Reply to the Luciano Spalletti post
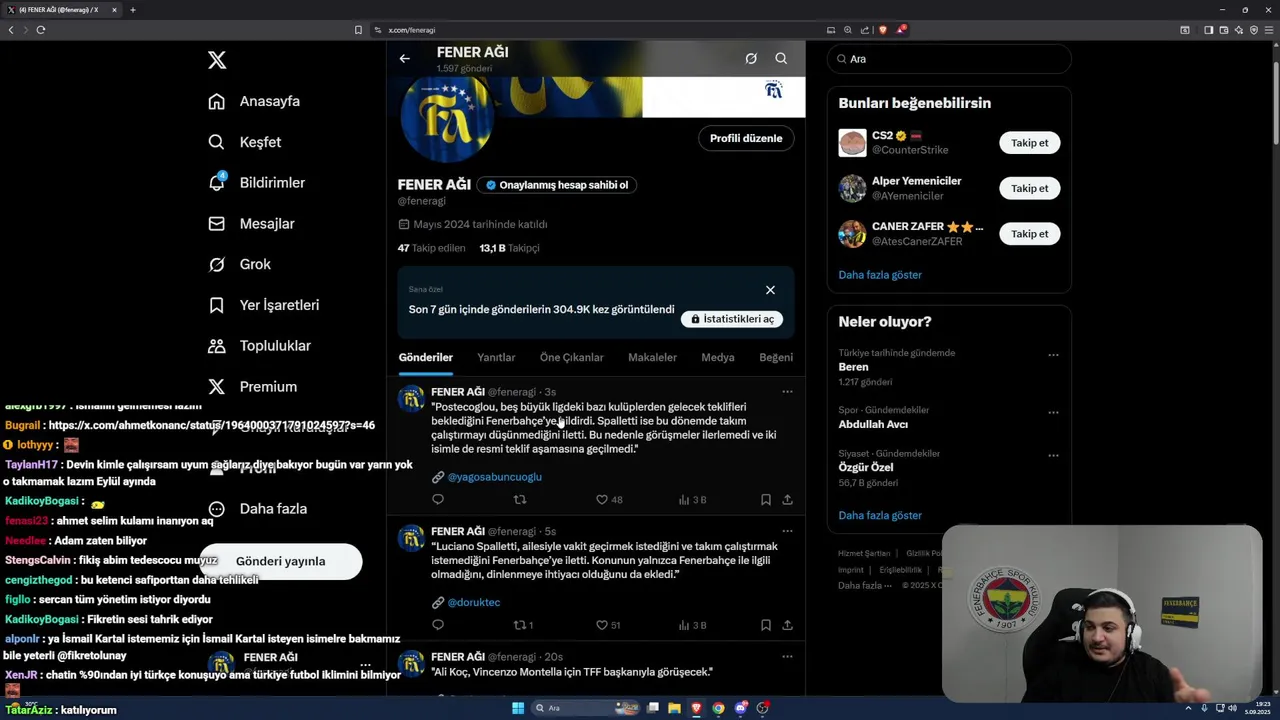Screen dimensions: 1280x720 [438, 625]
